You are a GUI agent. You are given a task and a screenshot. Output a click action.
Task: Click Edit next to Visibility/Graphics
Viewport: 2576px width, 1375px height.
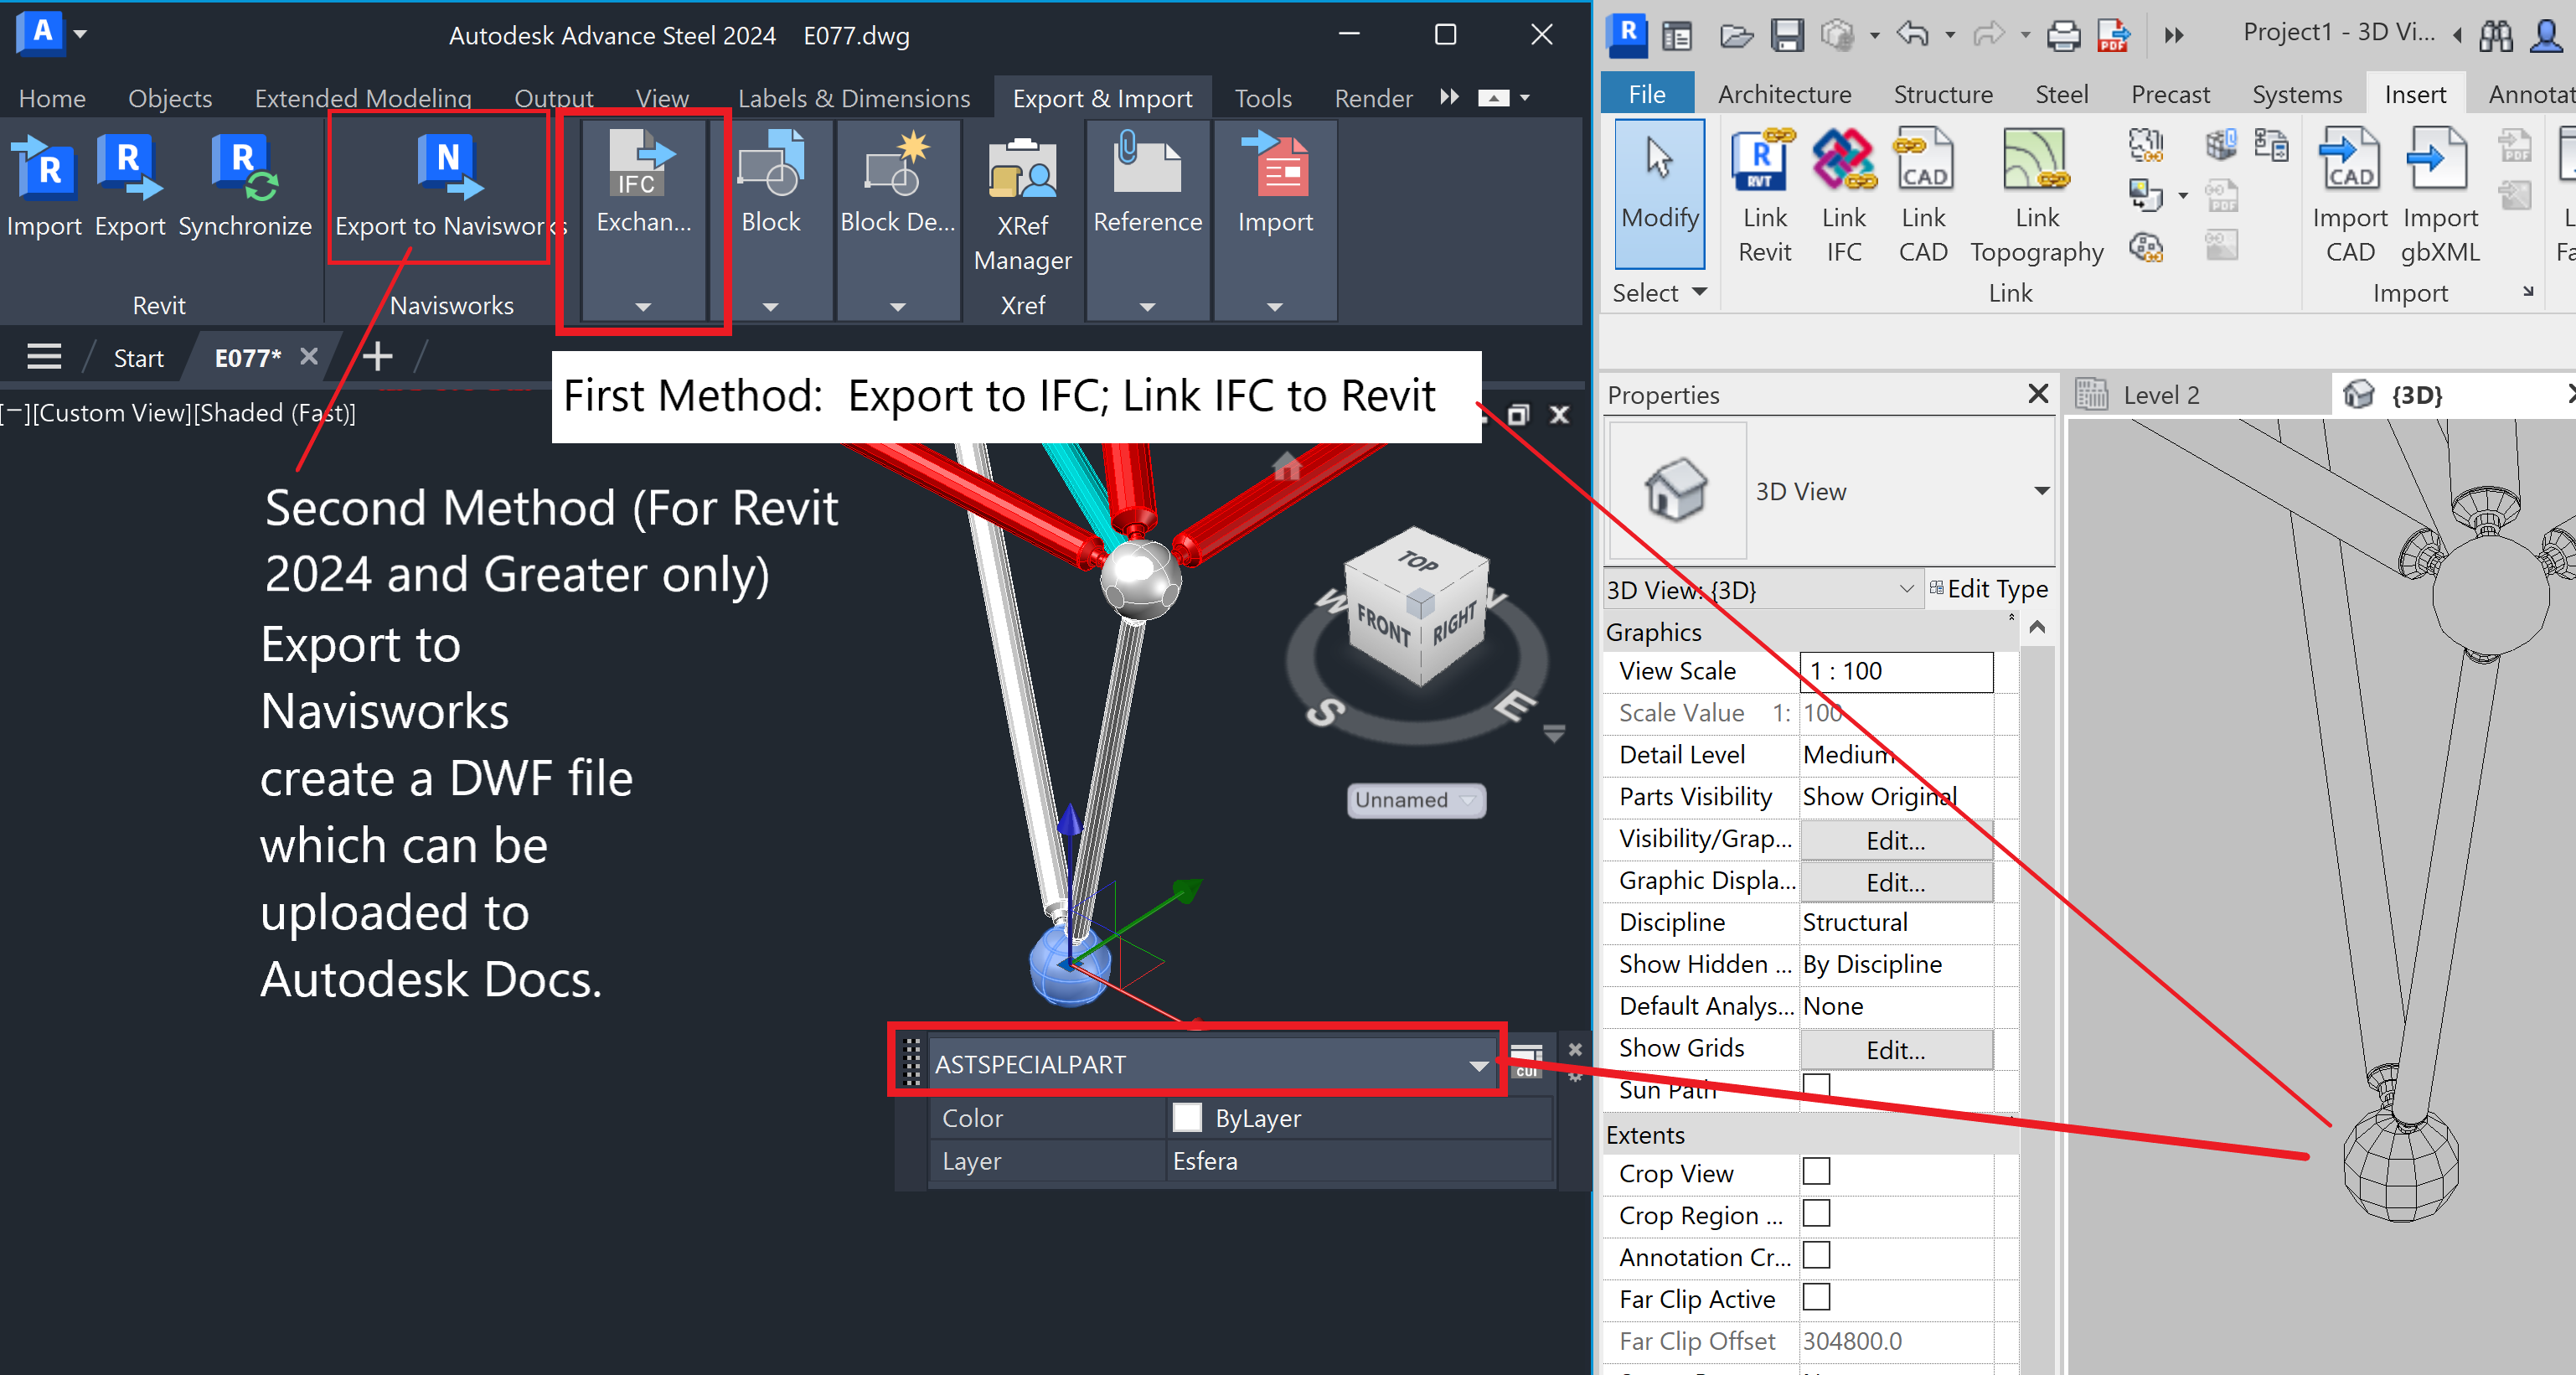click(1895, 840)
